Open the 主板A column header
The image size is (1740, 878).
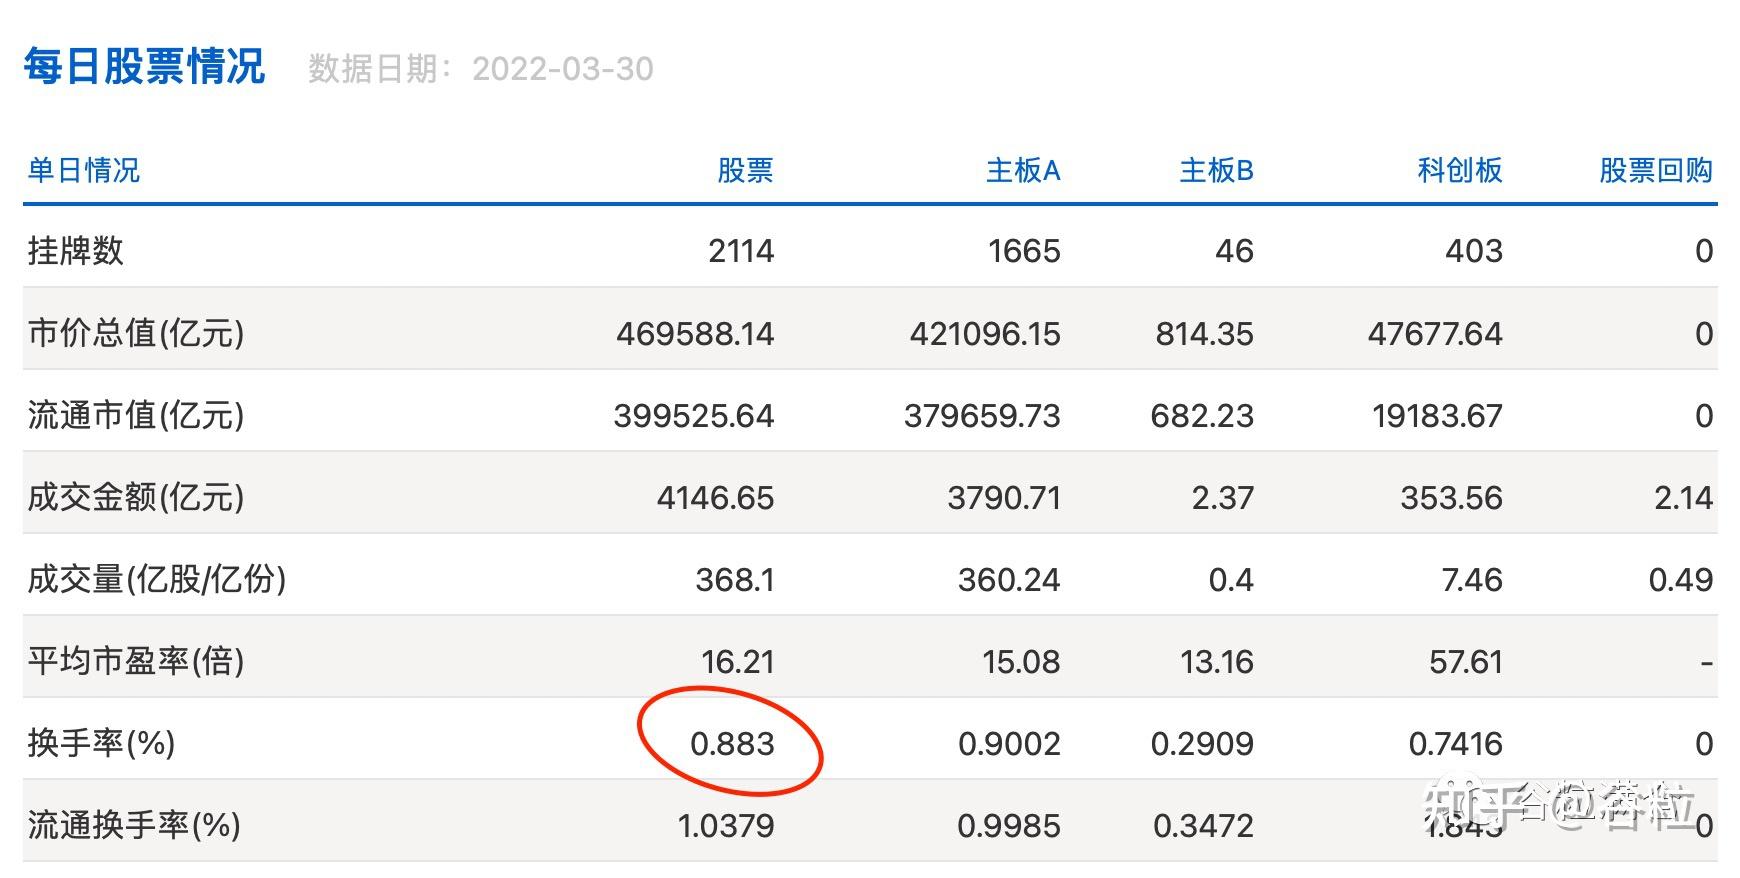tap(1022, 170)
